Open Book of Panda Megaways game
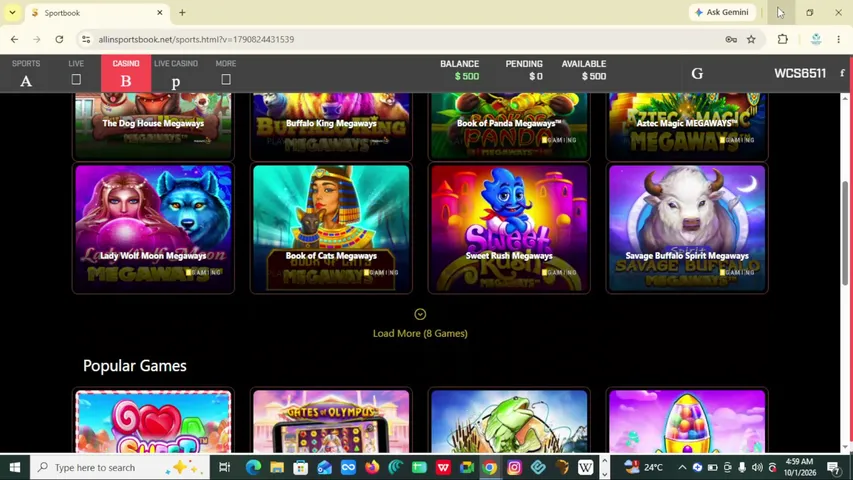 [509, 126]
